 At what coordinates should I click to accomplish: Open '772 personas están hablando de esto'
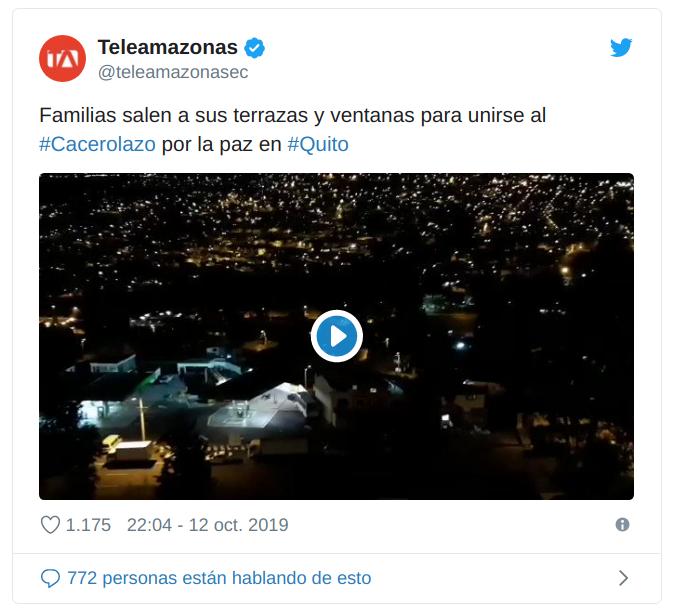coord(219,578)
